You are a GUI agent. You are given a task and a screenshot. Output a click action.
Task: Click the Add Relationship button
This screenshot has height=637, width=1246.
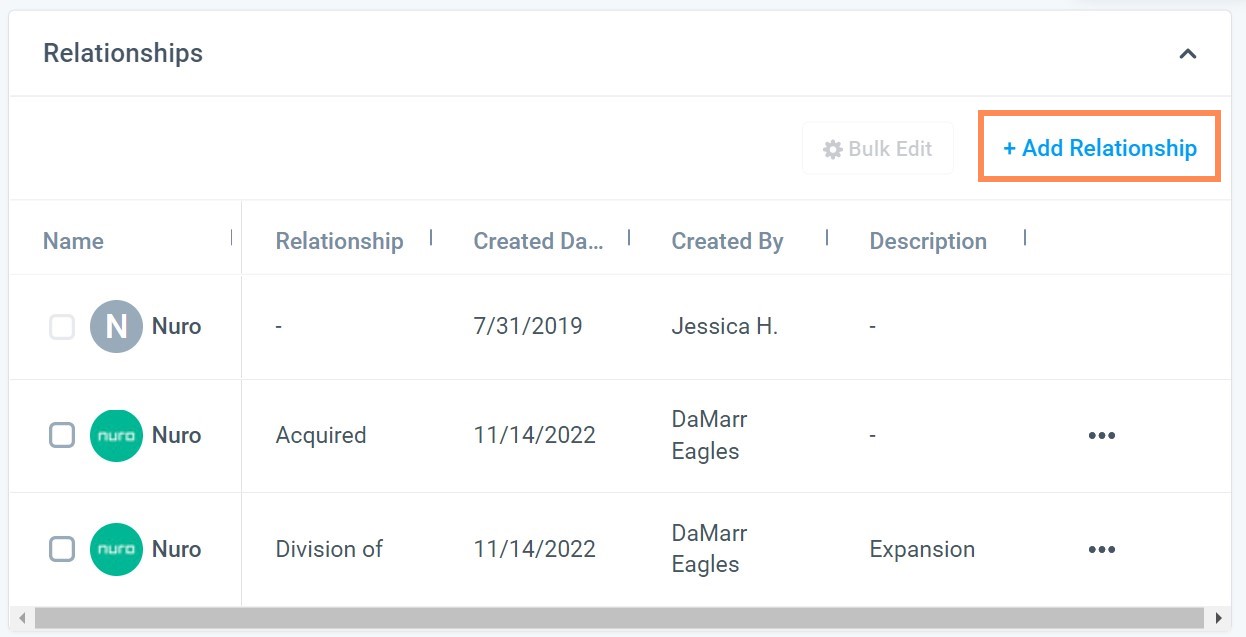(x=1099, y=148)
